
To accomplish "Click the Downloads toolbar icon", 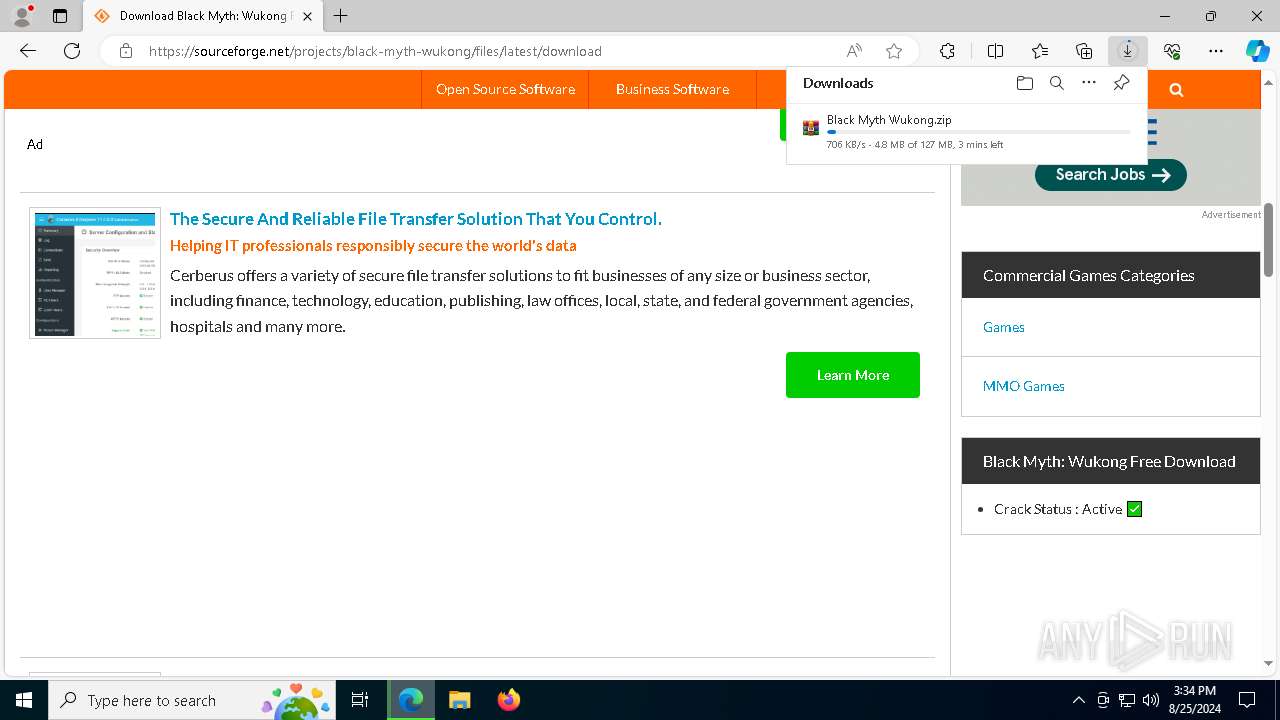I will 1128,51.
